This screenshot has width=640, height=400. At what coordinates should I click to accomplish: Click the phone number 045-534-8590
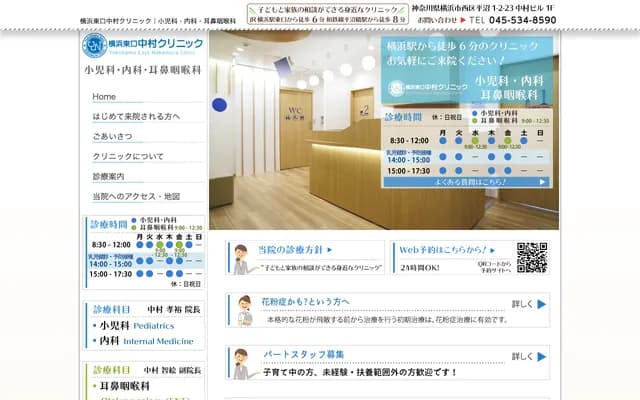522,20
